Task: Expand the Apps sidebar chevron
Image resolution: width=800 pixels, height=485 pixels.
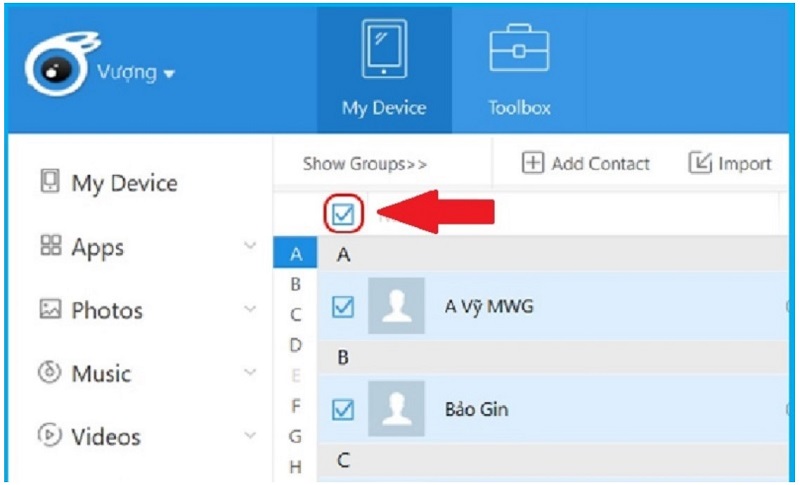Action: [x=250, y=246]
